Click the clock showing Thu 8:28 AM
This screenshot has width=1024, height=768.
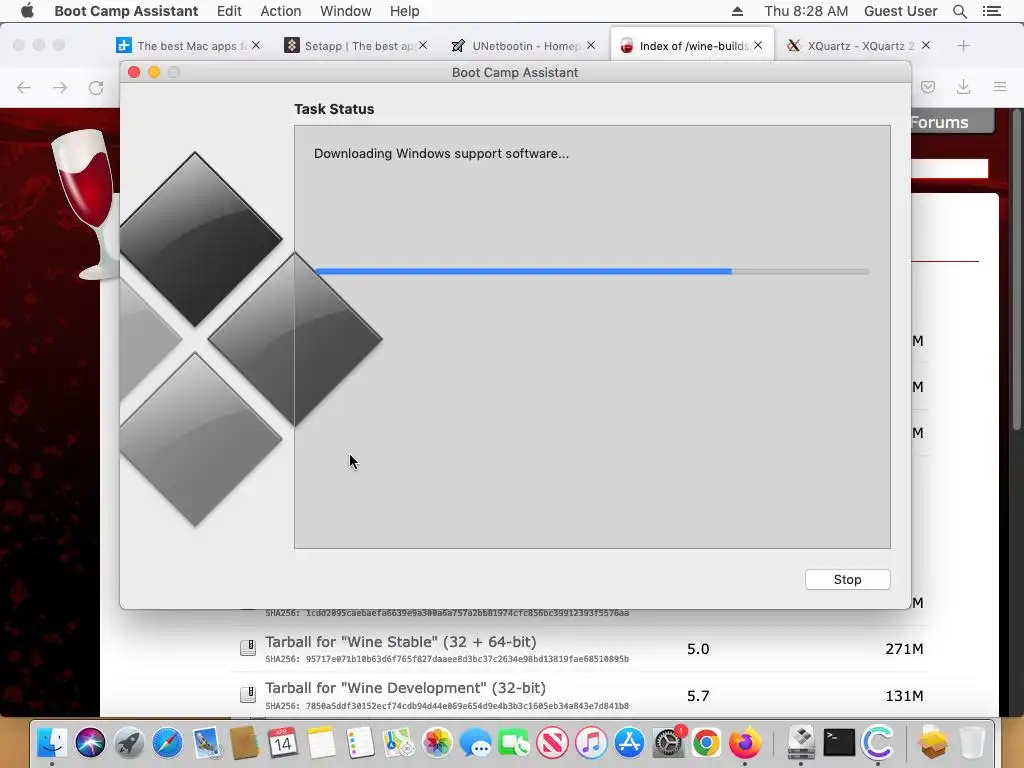tap(806, 11)
